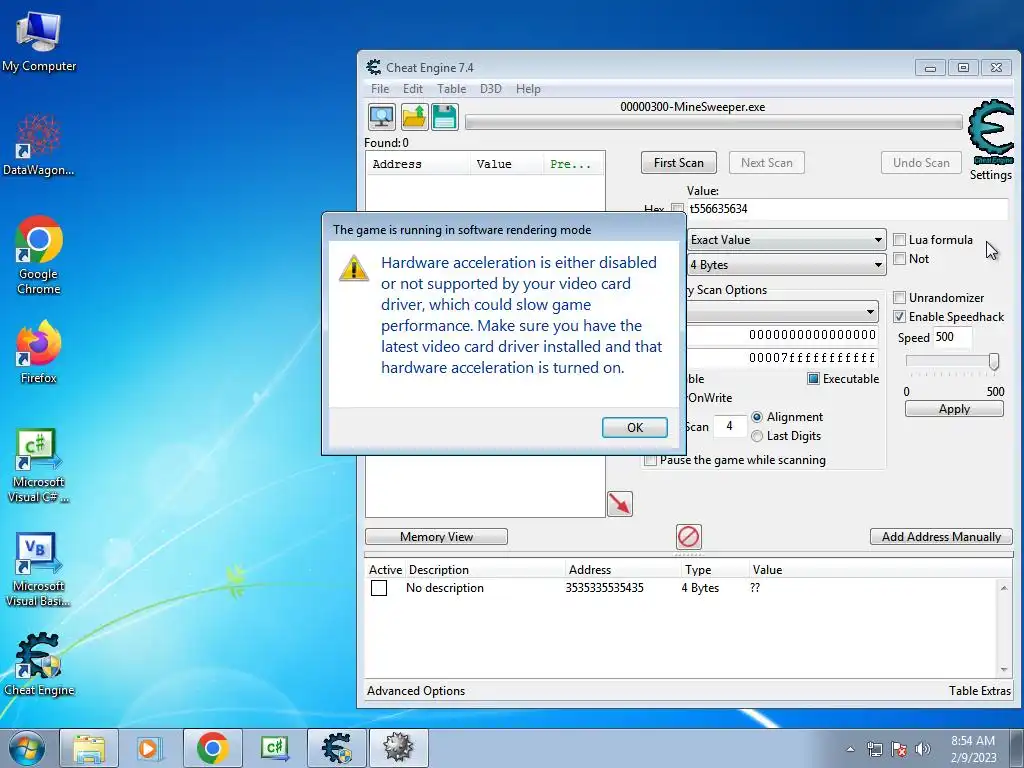
Task: Open the Help menu
Action: coord(528,89)
